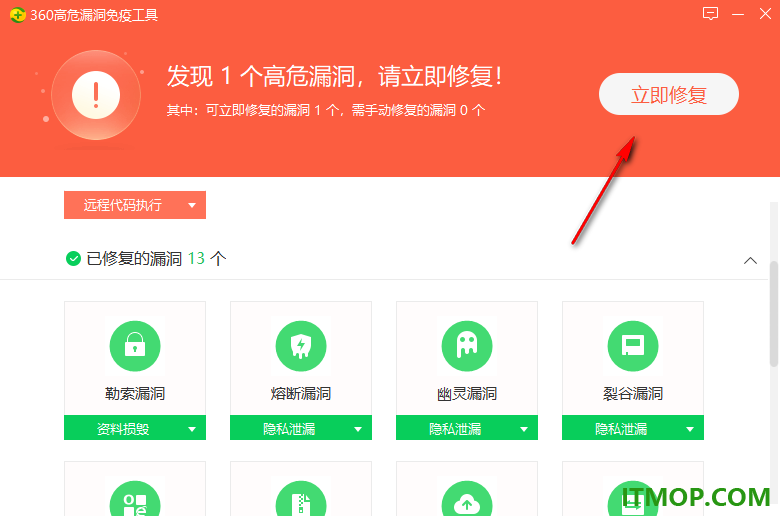This screenshot has height=520, width=780.
Task: Click the 裂谷漏洞 label text
Action: [x=633, y=394]
